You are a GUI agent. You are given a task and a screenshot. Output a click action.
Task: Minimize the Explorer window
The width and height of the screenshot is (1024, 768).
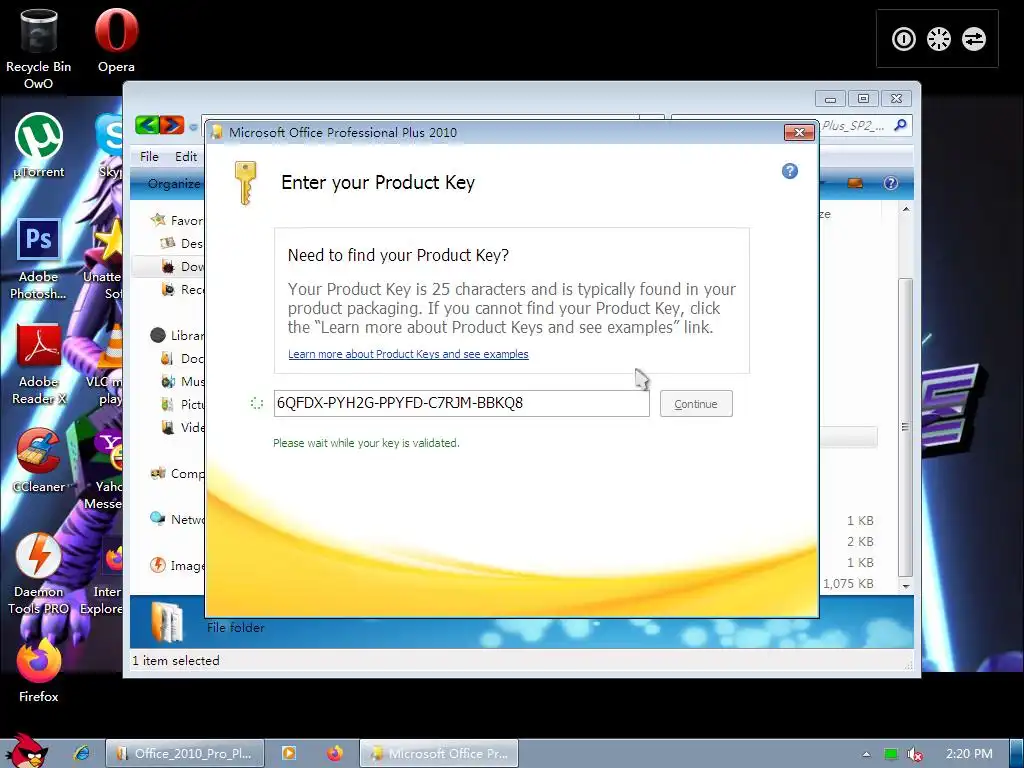830,99
